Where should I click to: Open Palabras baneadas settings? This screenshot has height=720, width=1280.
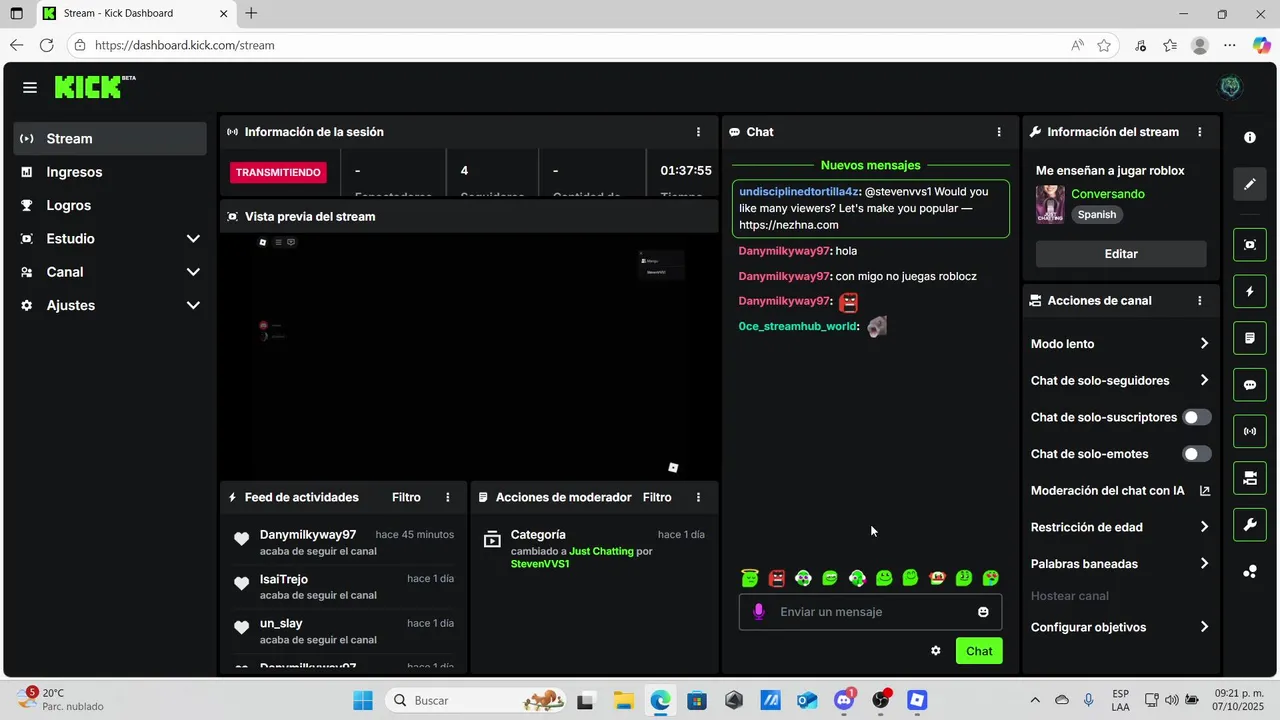1120,564
